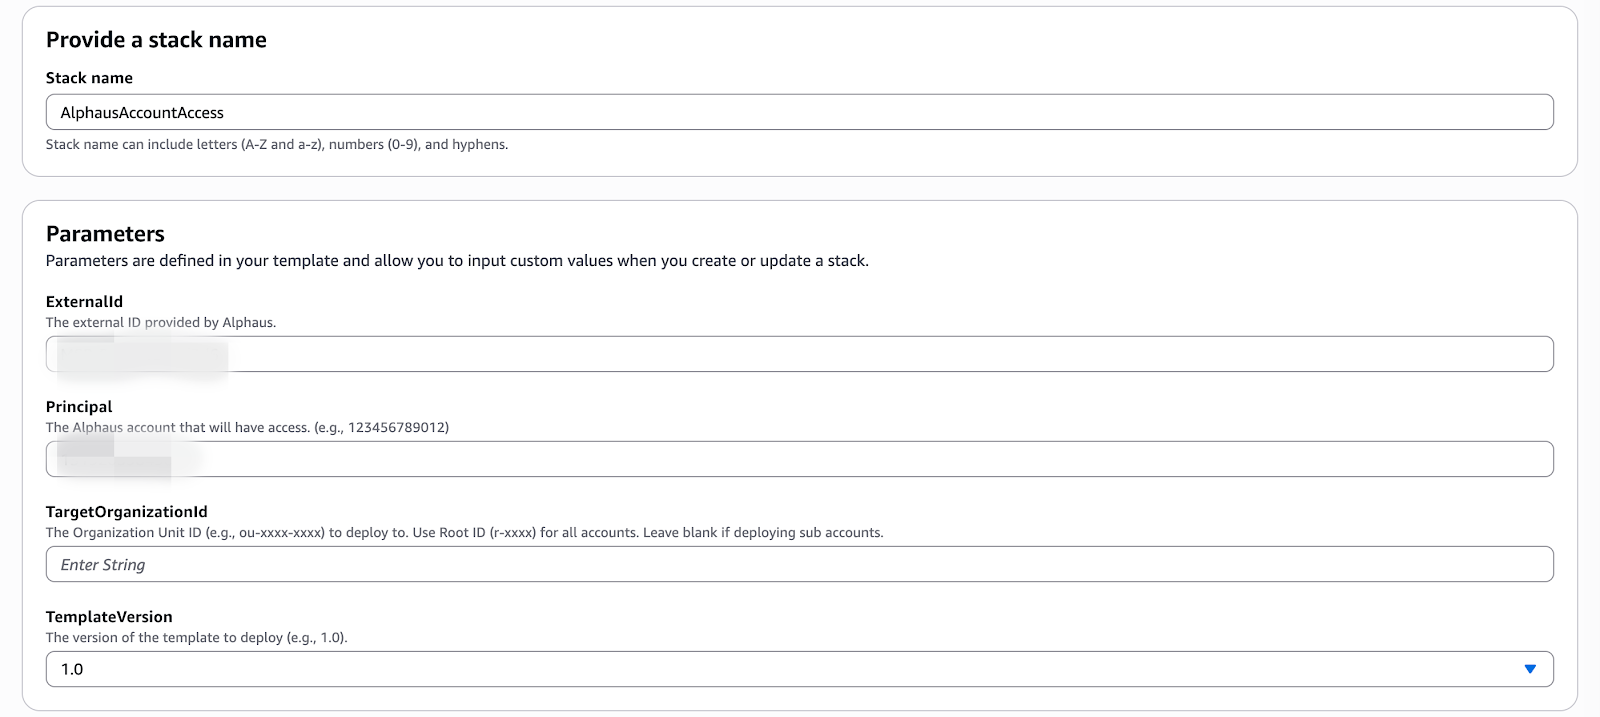The width and height of the screenshot is (1600, 717).
Task: Click the blue triangle on TemplateVersion selector
Action: (1529, 668)
